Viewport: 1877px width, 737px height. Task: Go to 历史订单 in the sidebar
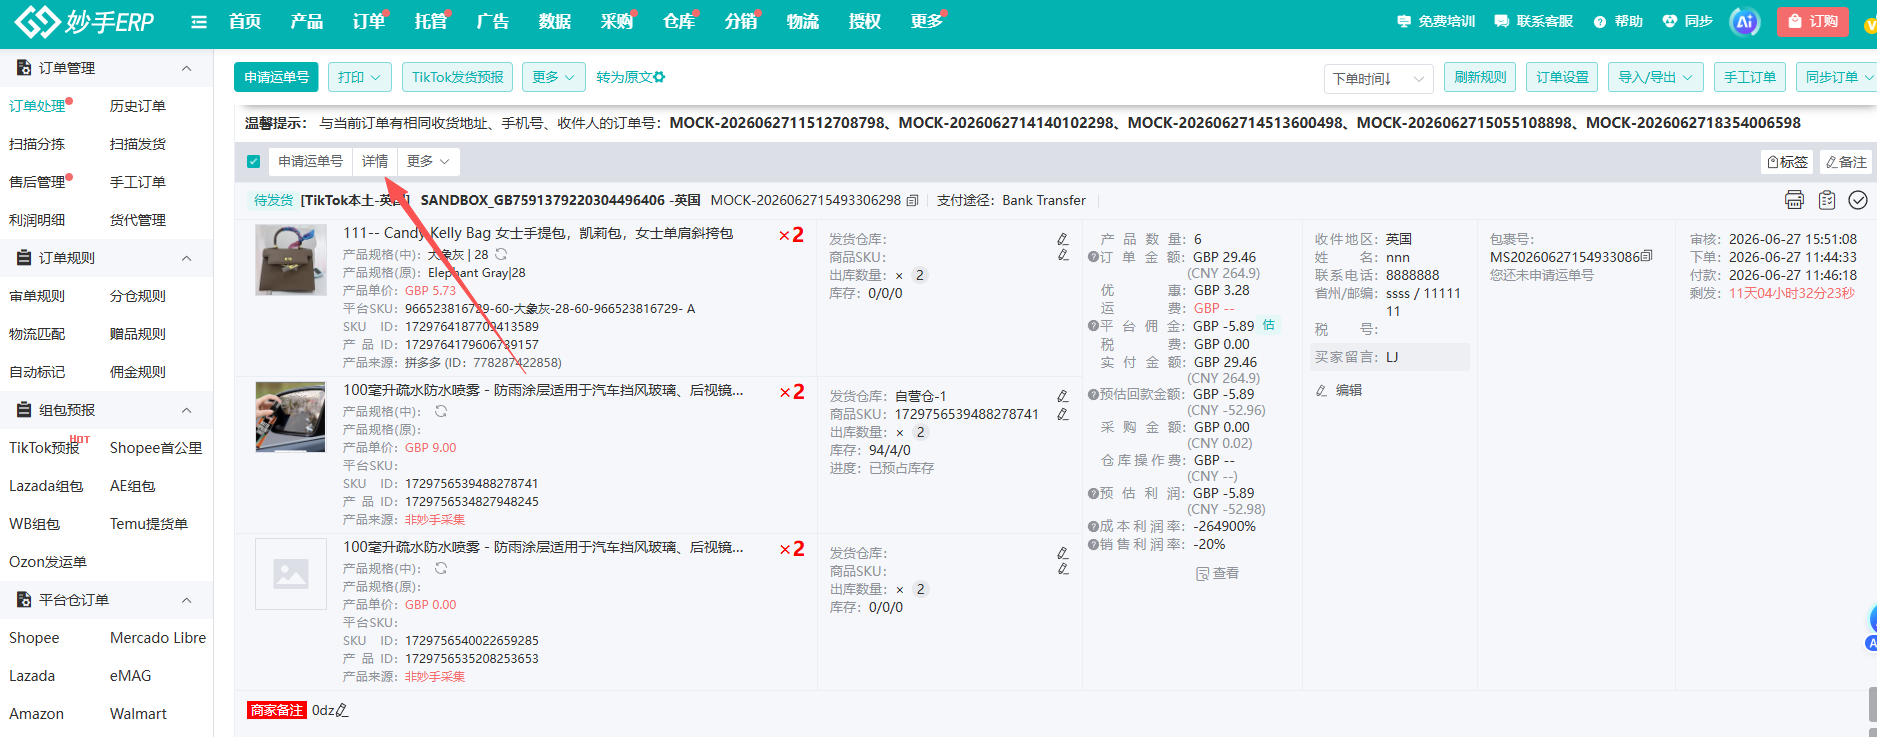pyautogui.click(x=138, y=106)
